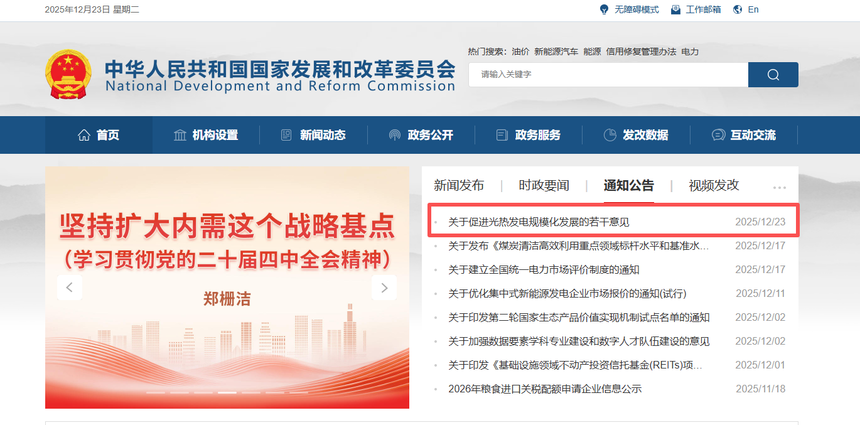The height and width of the screenshot is (425, 860).
Task: Open notice about 煤炭清洁高效利用重点领域标杆水平
Action: 579,246
